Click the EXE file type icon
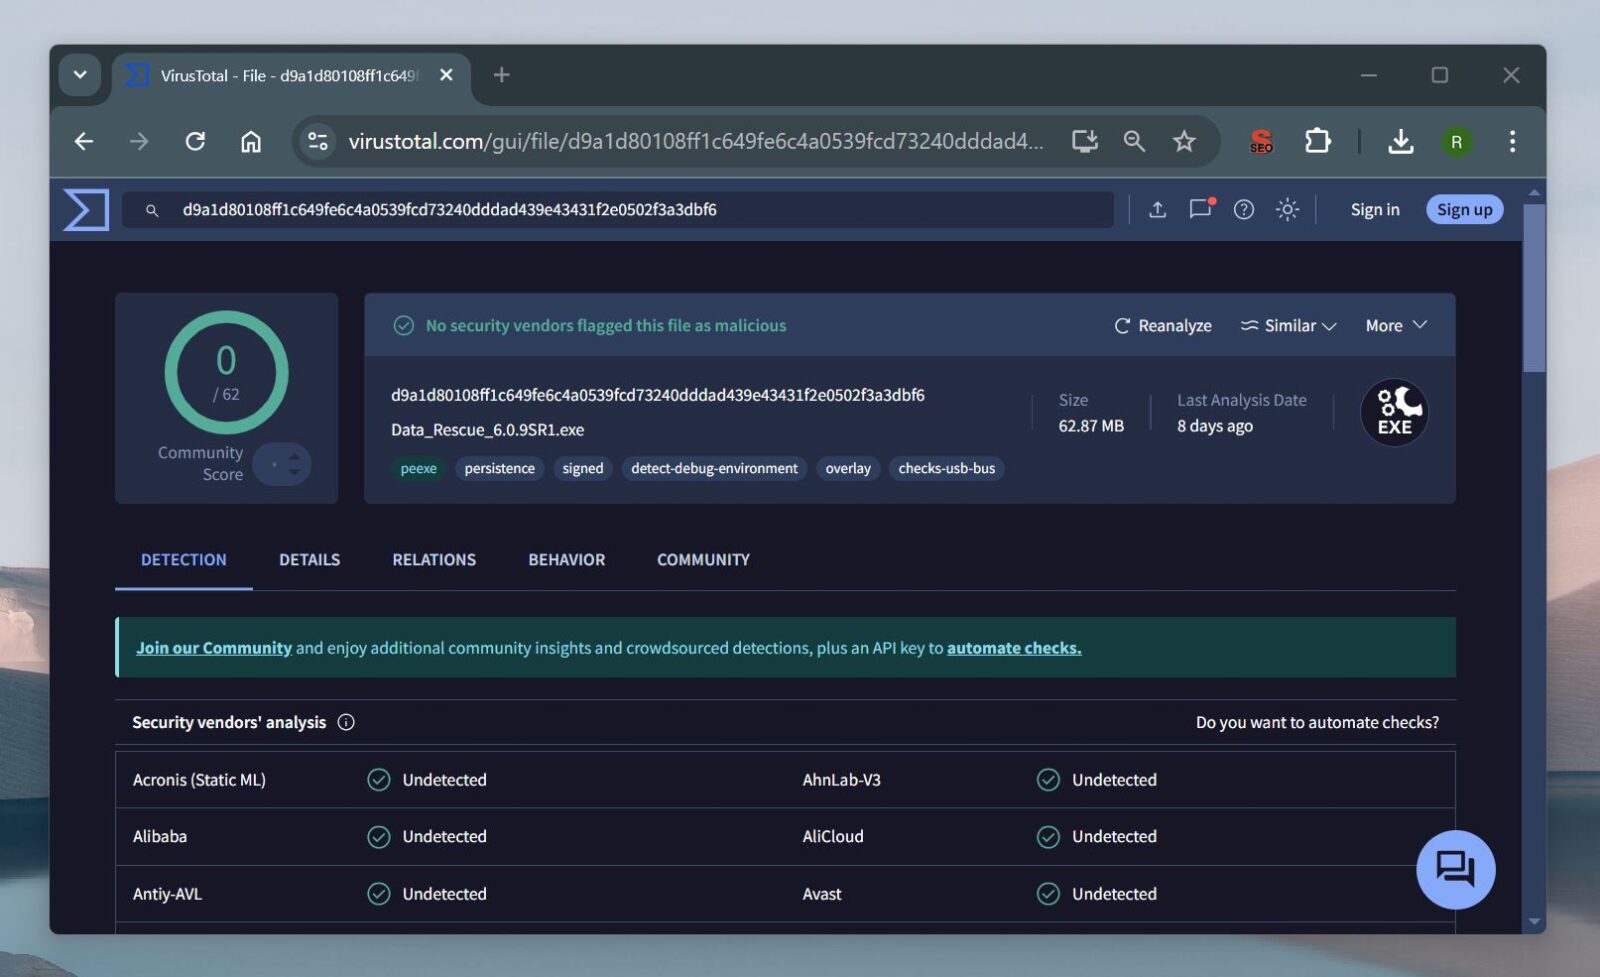 coord(1394,413)
